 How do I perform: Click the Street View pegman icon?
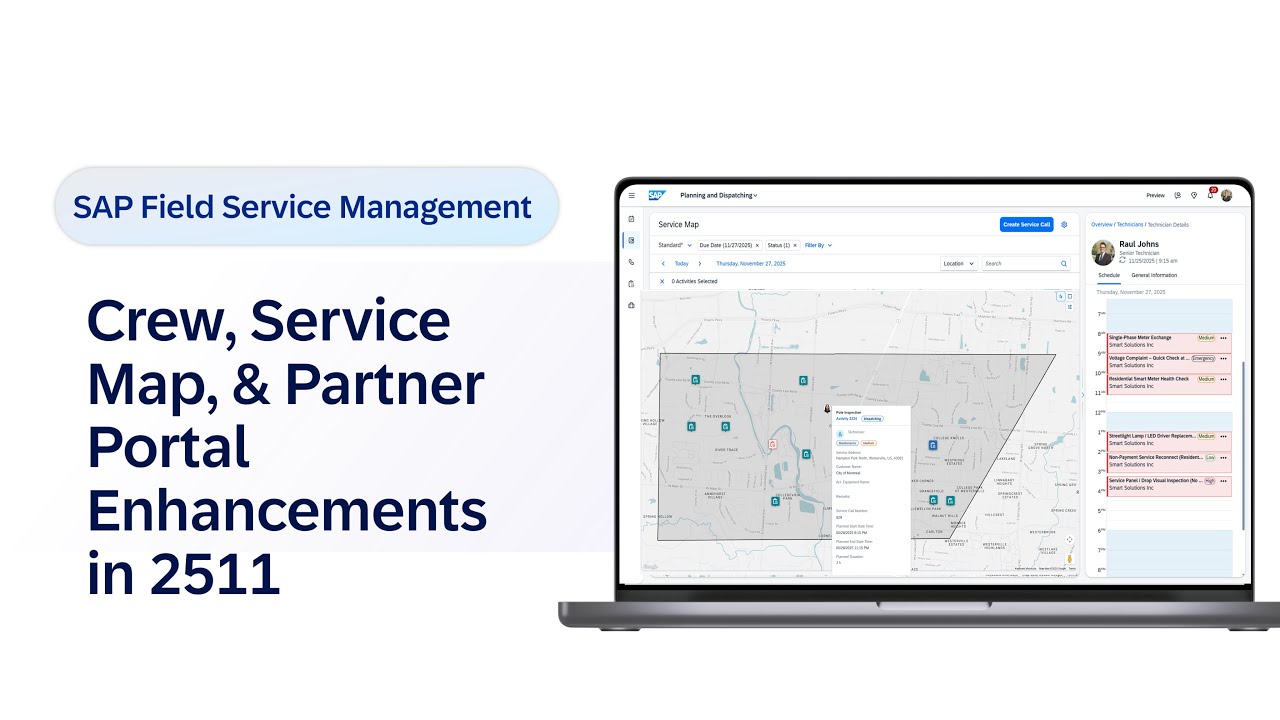[1069, 558]
